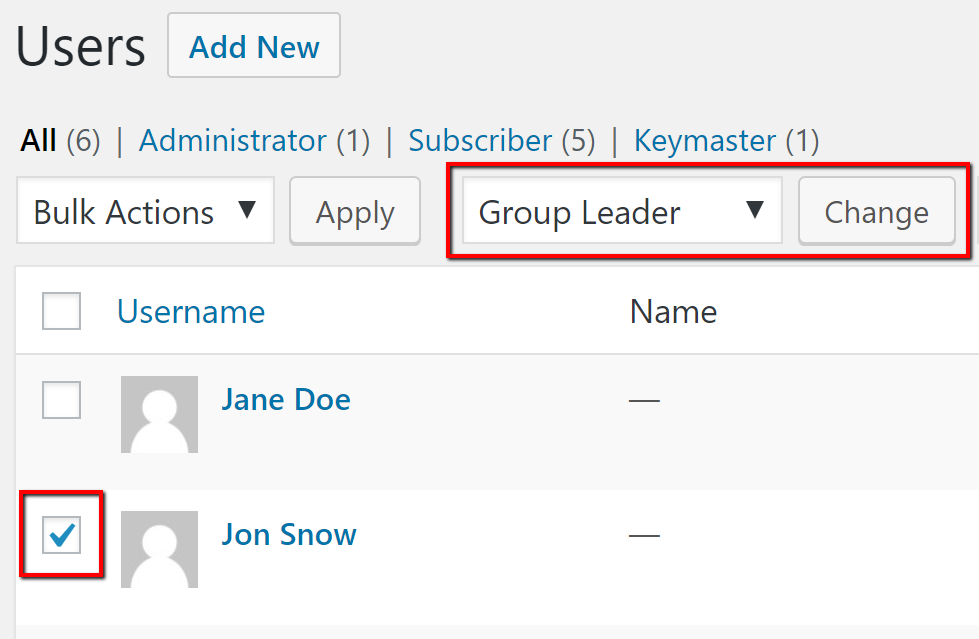
Task: Sort by the Username column header
Action: click(x=191, y=312)
